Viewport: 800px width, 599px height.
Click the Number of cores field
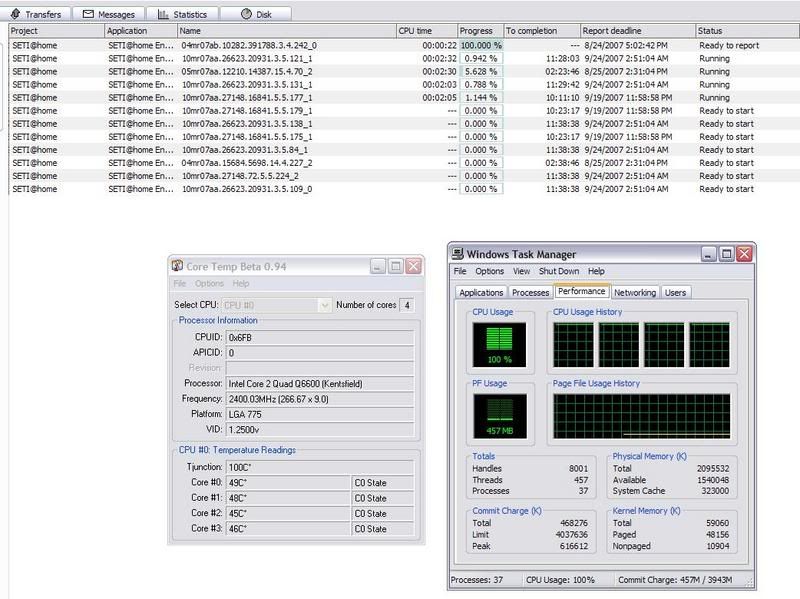(x=407, y=305)
